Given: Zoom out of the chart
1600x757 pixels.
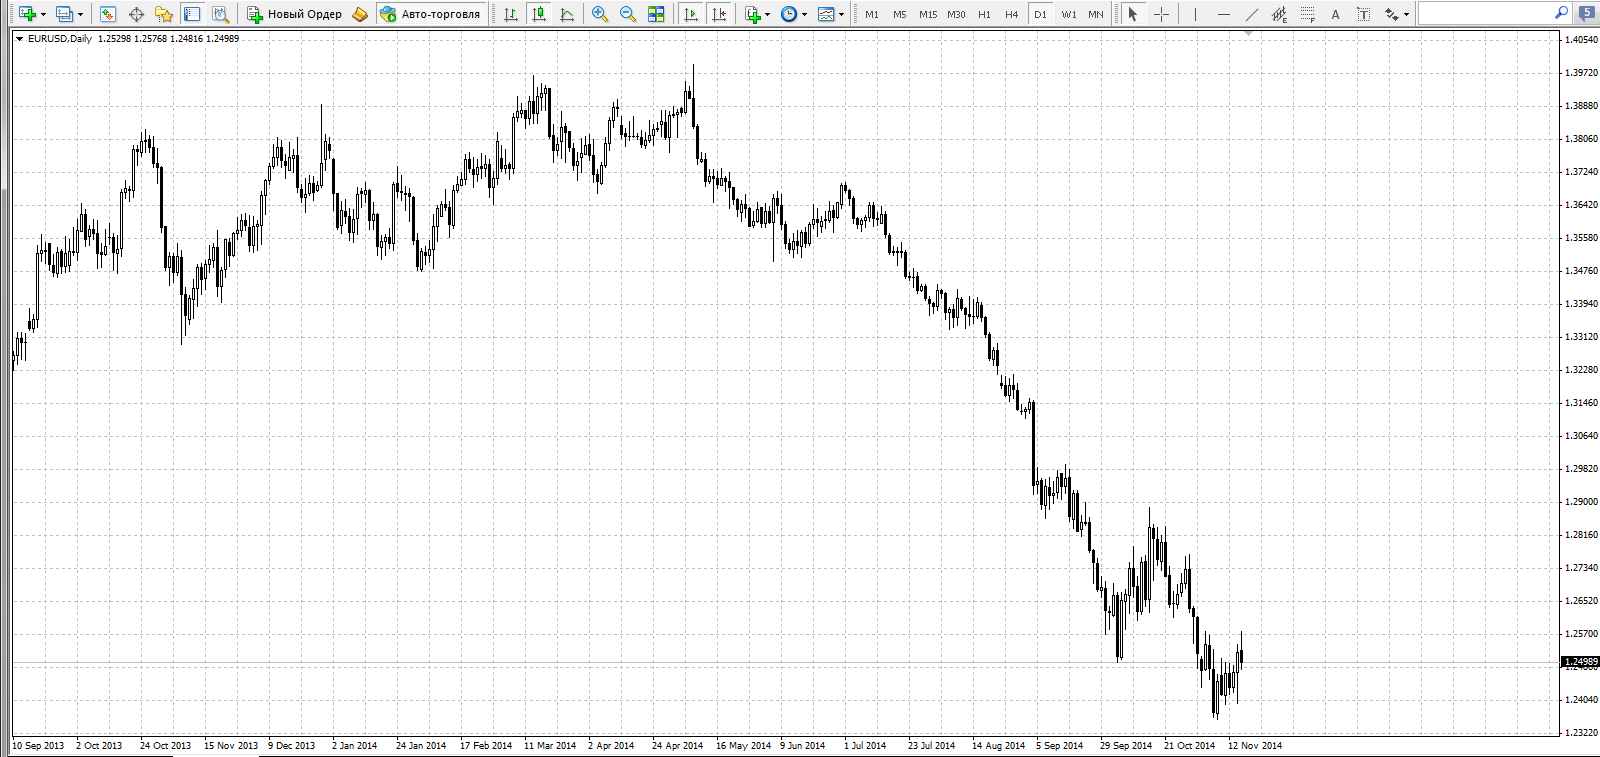Looking at the screenshot, I should (x=628, y=14).
